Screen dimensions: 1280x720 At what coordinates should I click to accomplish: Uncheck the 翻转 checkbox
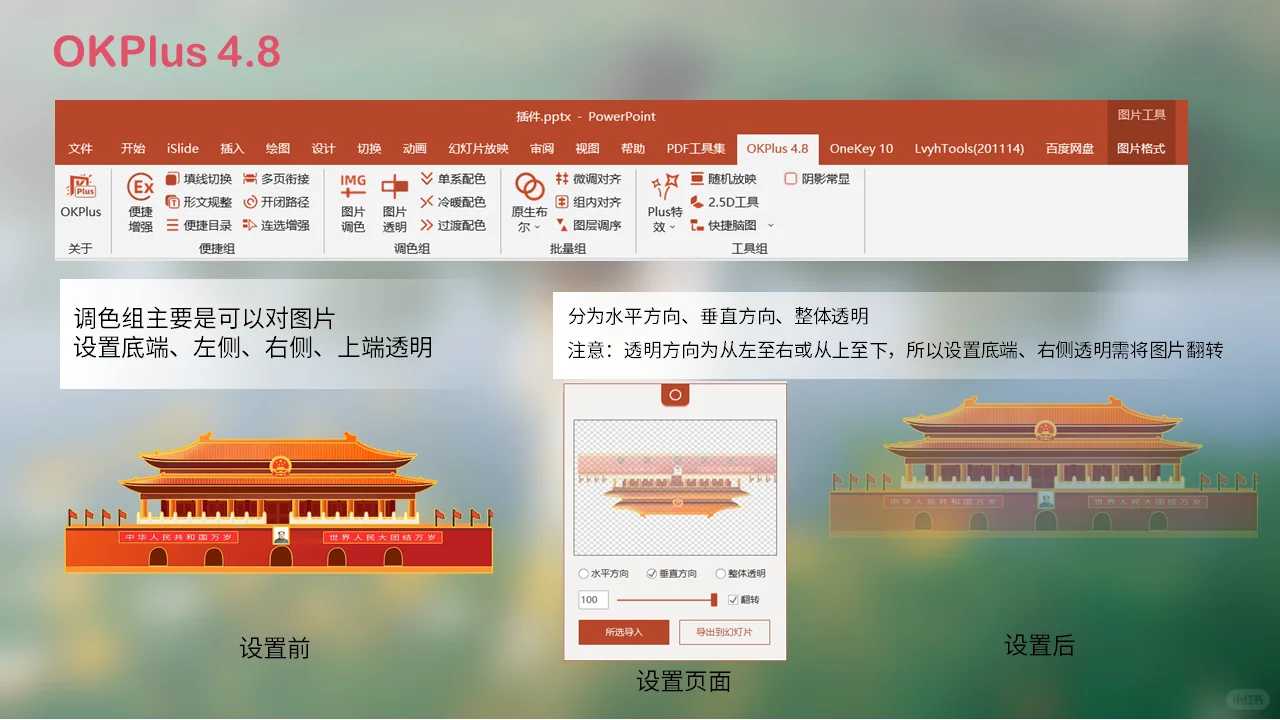[x=734, y=600]
